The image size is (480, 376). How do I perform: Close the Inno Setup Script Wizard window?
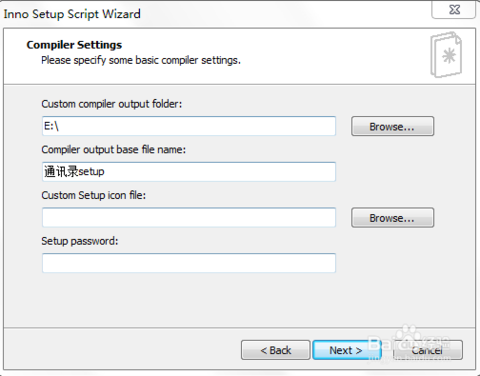pos(454,9)
